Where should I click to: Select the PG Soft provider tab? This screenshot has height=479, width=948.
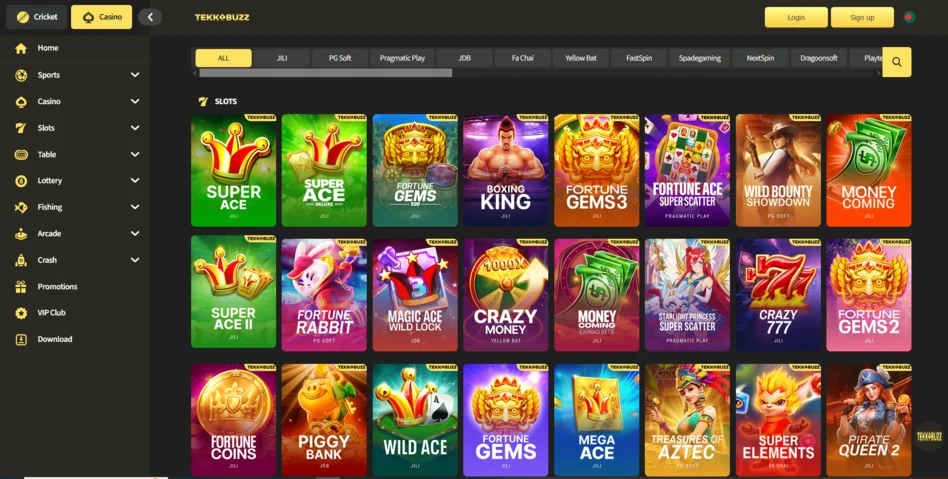[340, 58]
